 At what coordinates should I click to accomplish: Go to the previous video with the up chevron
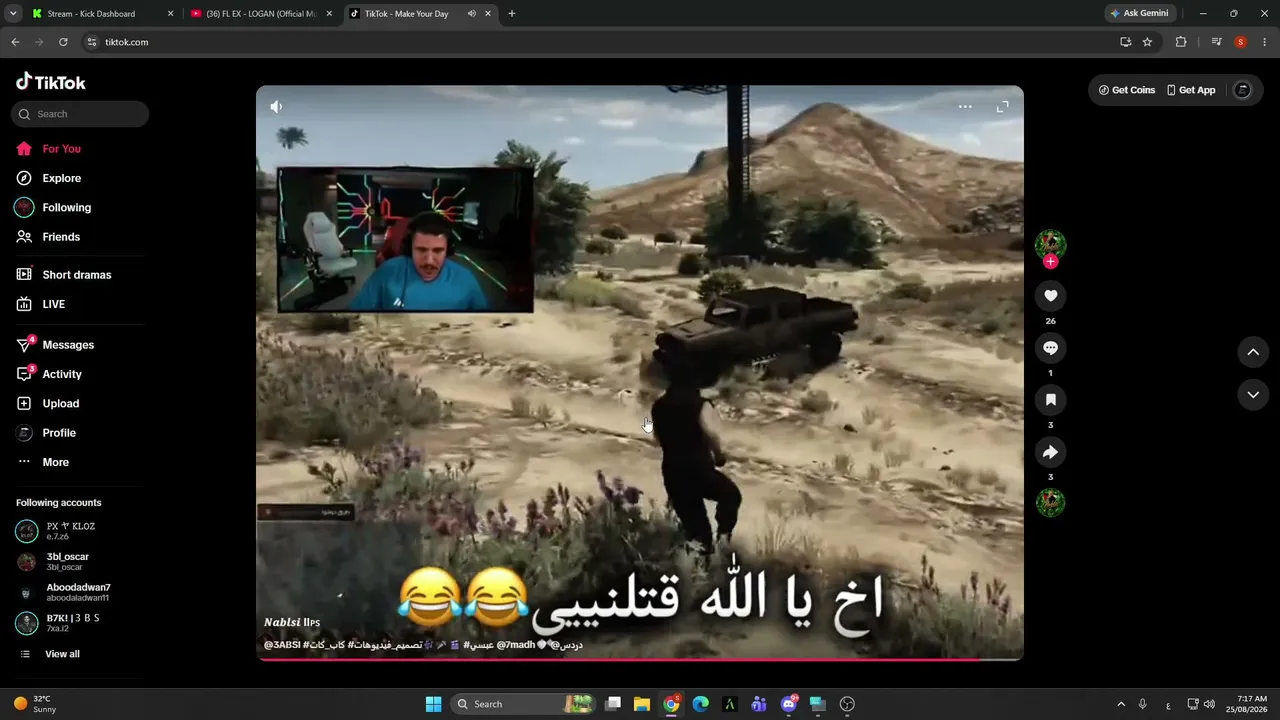tap(1253, 352)
